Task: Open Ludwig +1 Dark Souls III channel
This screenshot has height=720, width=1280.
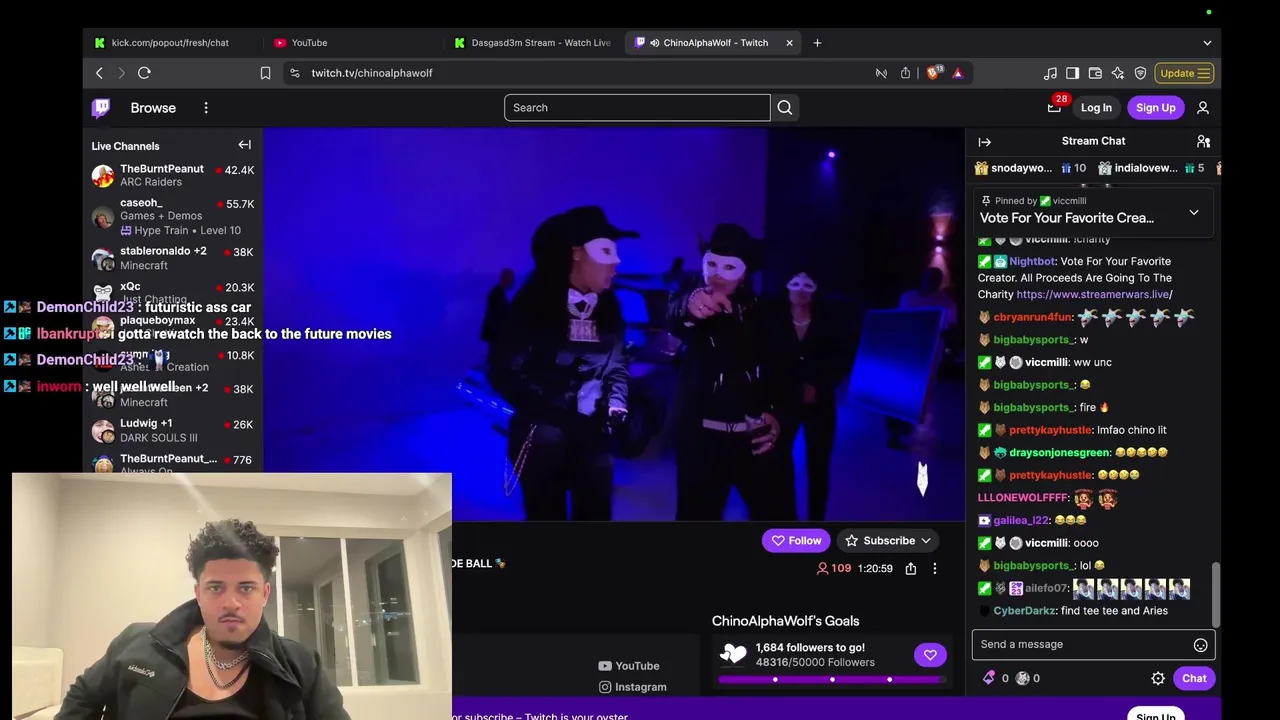Action: [x=173, y=430]
